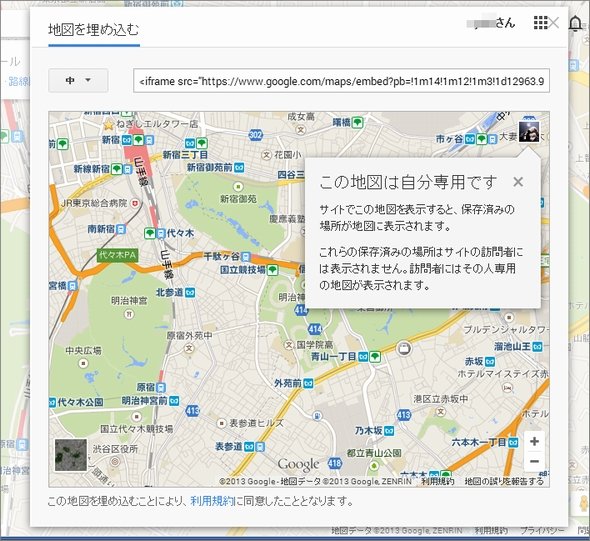Click the 乃木坂 subway icon

point(389,431)
